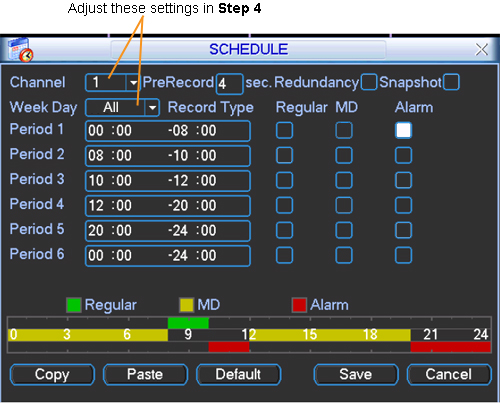This screenshot has width=500, height=403.
Task: Click the timeline at the 9 hour marker
Action: [x=188, y=334]
